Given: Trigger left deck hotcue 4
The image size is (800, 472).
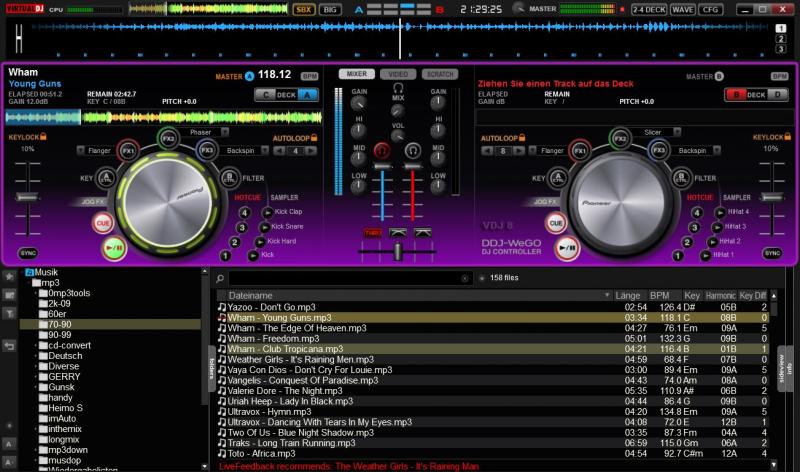Looking at the screenshot, I should pos(244,213).
